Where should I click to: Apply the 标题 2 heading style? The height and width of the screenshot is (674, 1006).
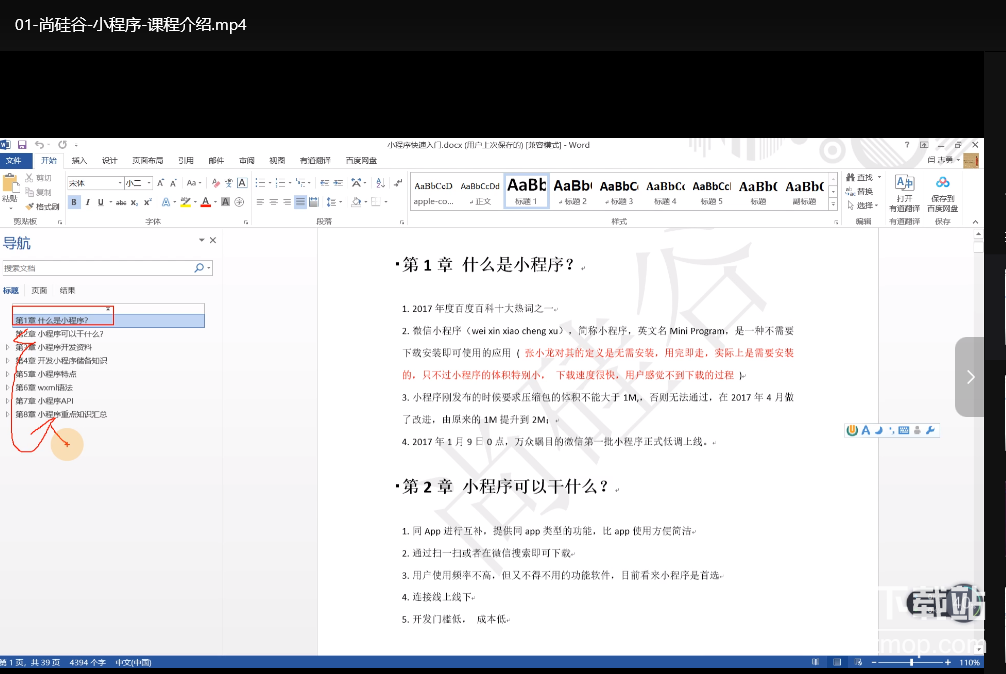click(572, 191)
